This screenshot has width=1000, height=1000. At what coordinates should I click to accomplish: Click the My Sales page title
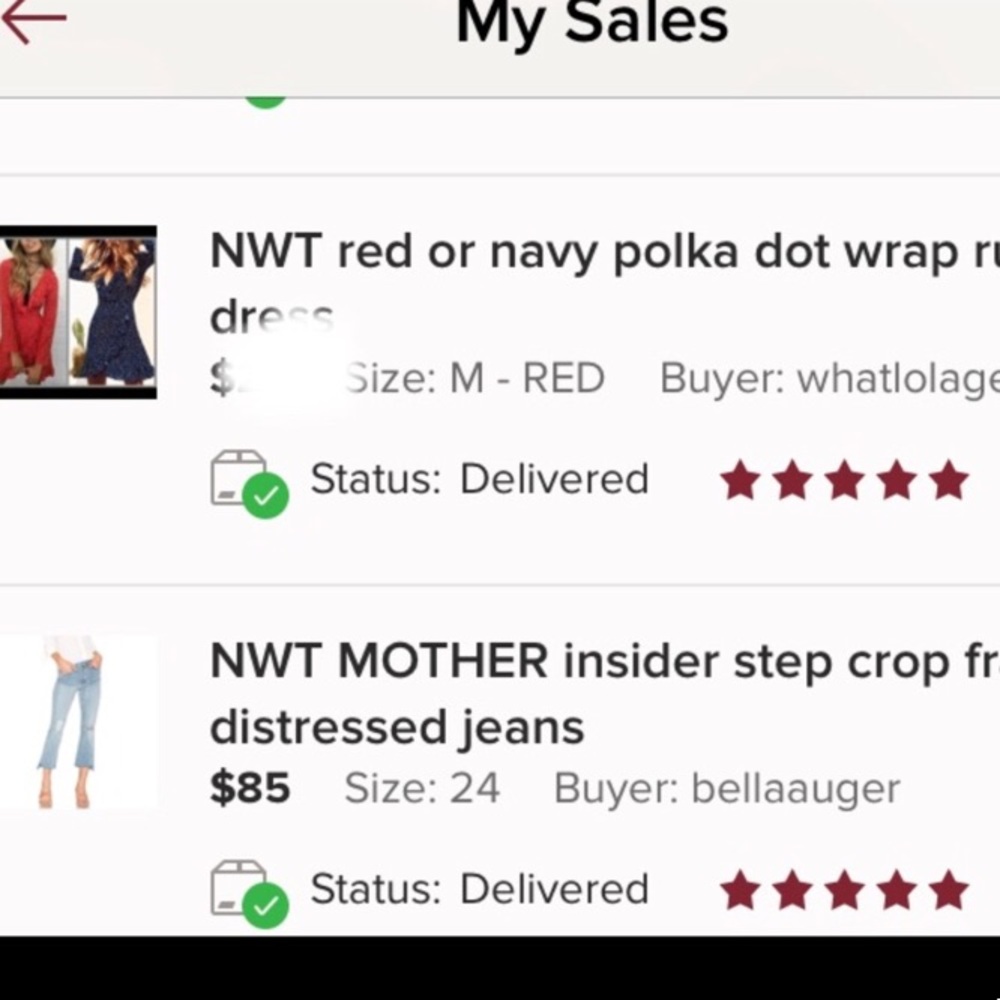(x=592, y=22)
